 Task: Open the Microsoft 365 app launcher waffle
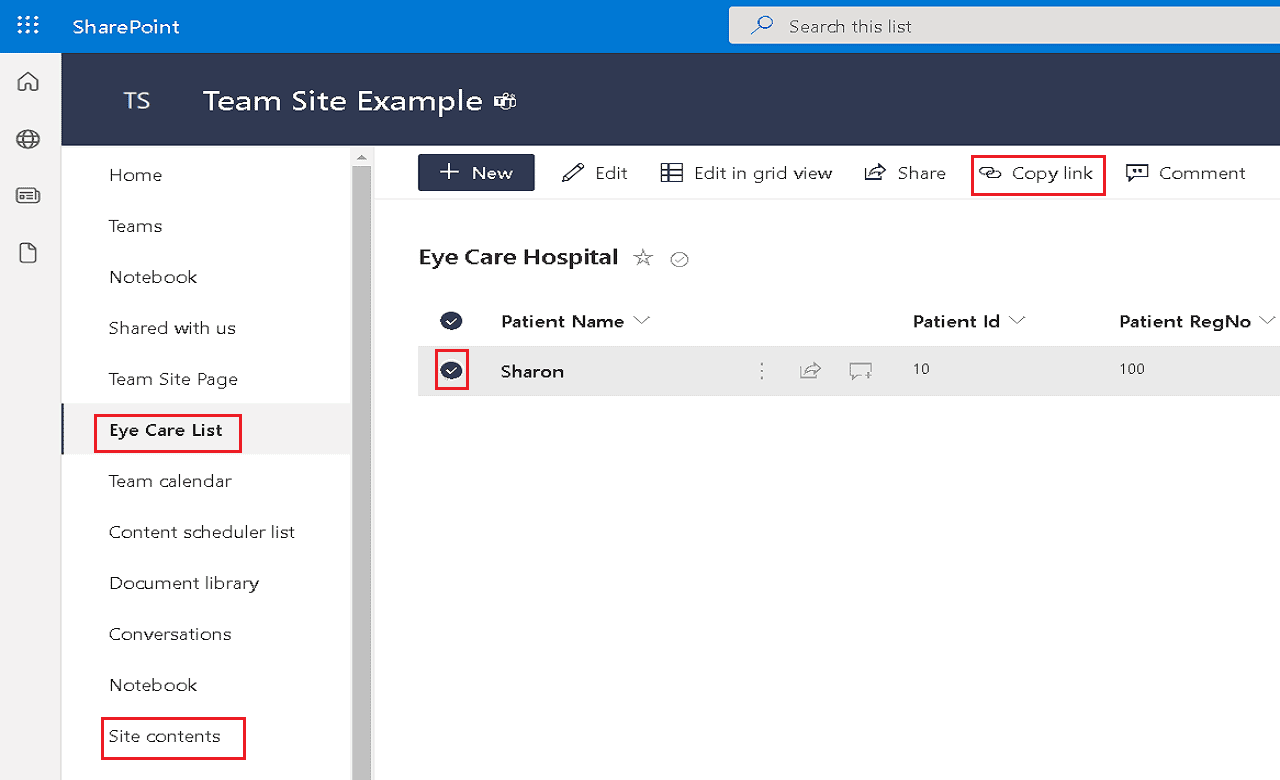point(28,26)
